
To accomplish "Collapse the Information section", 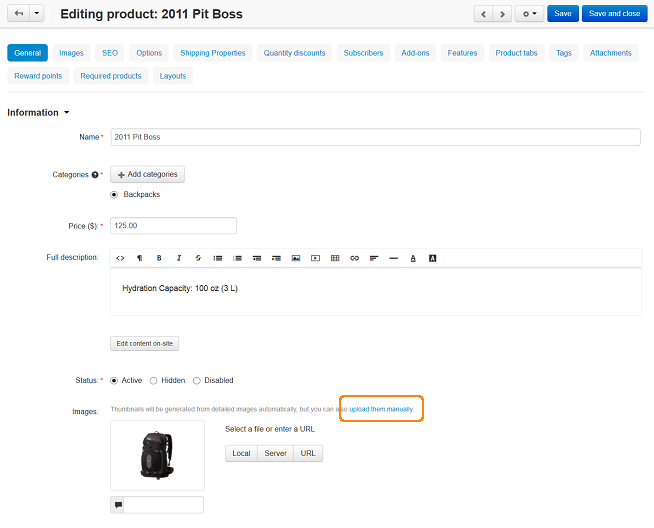I will coord(38,113).
